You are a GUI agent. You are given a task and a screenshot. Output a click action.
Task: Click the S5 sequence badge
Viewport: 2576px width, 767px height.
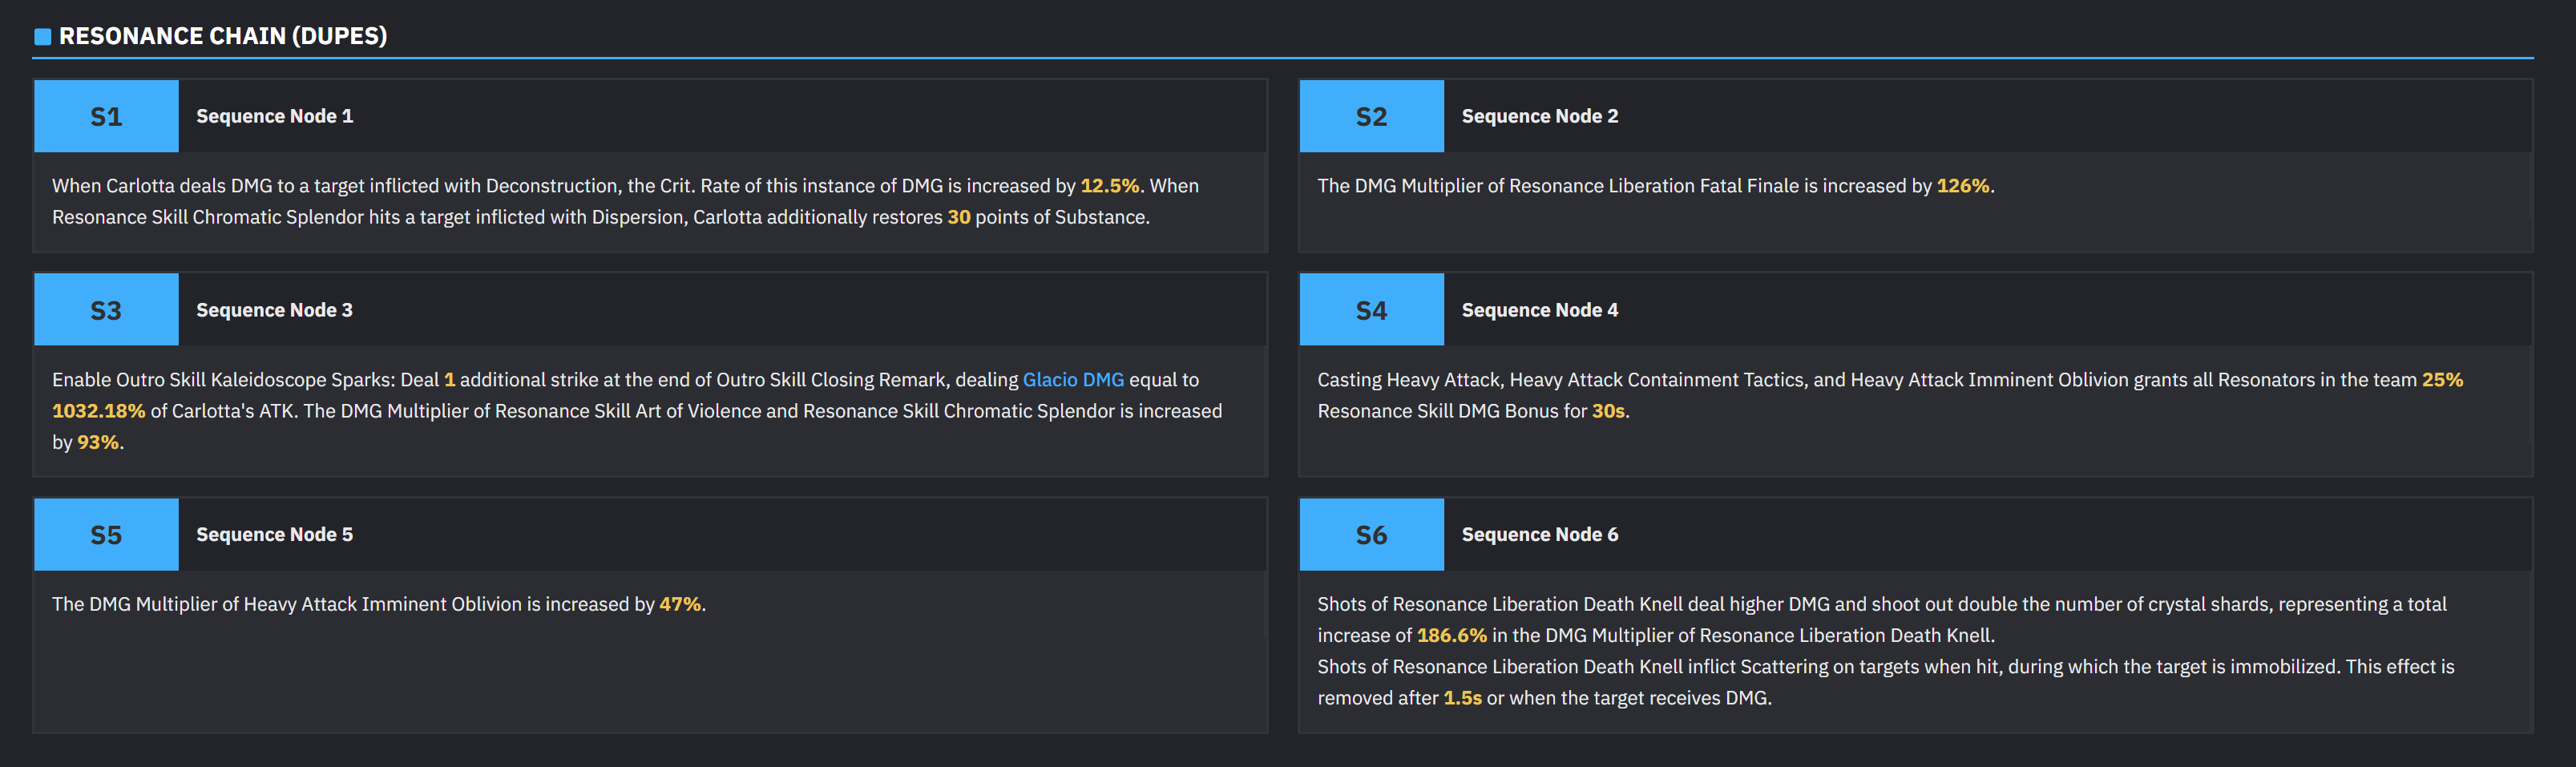[x=106, y=535]
